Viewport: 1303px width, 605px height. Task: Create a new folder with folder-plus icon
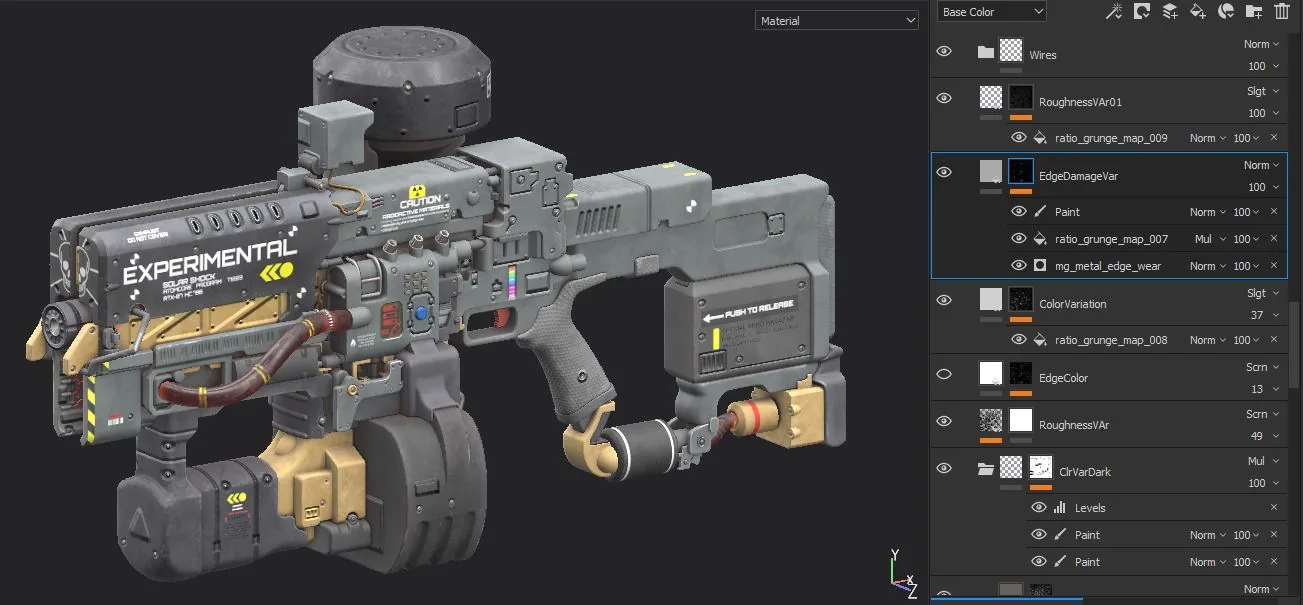[1254, 12]
